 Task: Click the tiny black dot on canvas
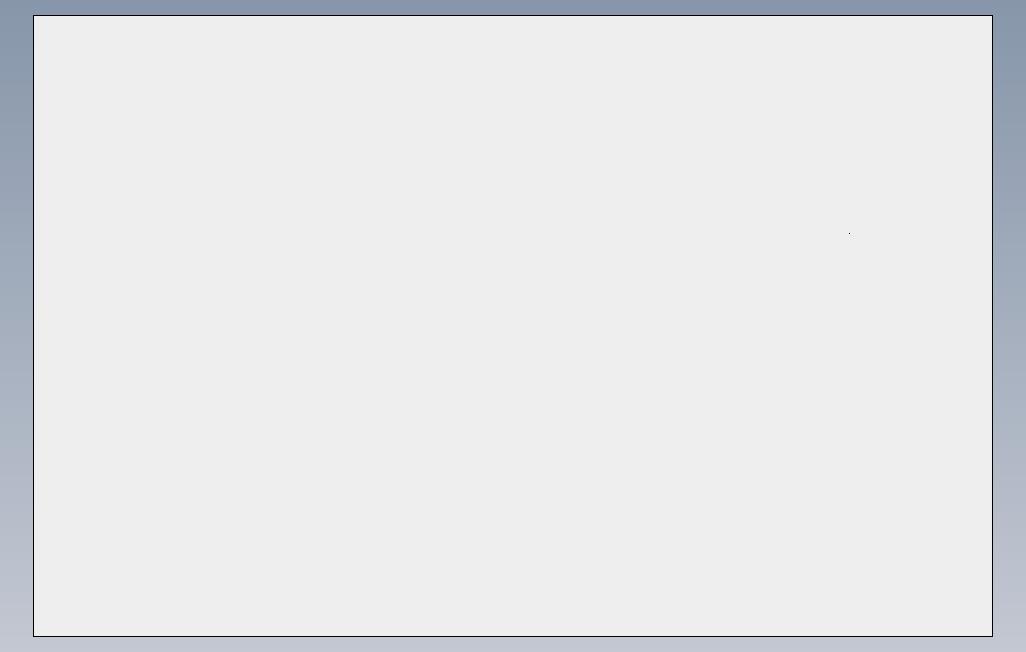(x=849, y=234)
